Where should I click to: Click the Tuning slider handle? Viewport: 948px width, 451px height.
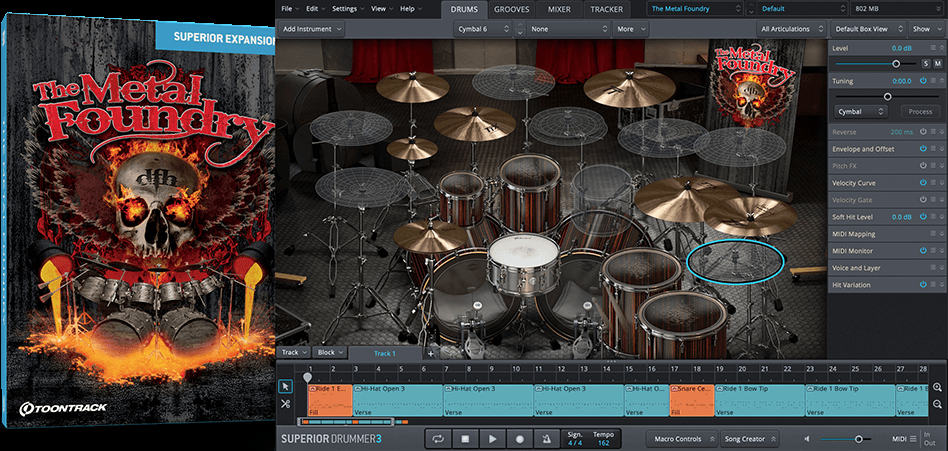tap(888, 96)
